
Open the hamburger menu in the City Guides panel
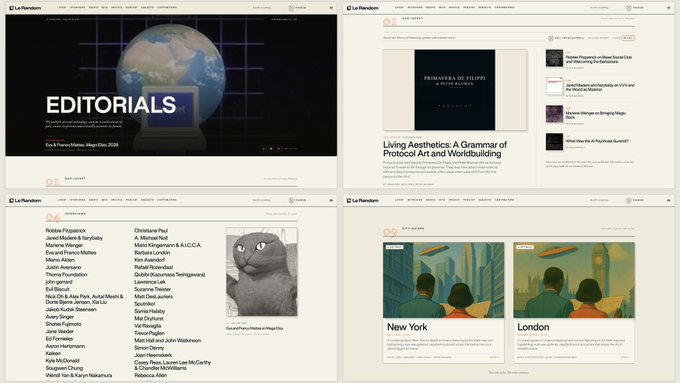[x=668, y=200]
